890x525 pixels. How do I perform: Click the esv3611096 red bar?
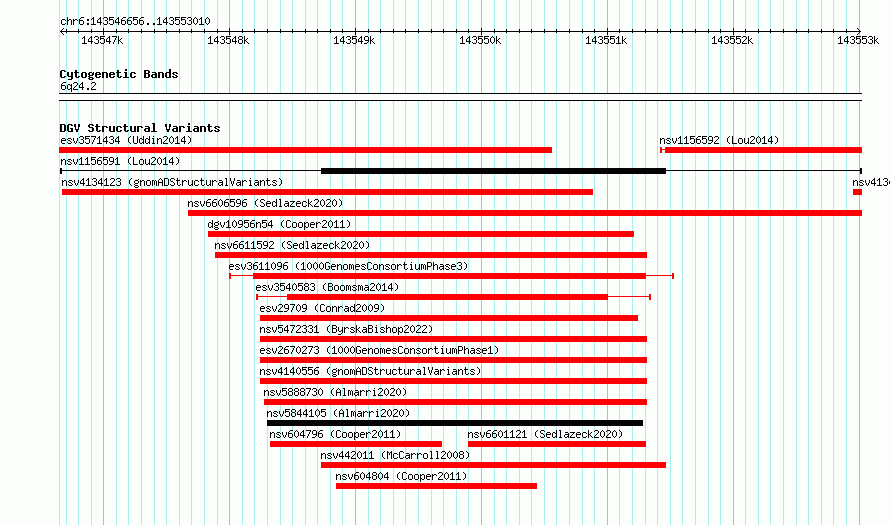[450, 276]
